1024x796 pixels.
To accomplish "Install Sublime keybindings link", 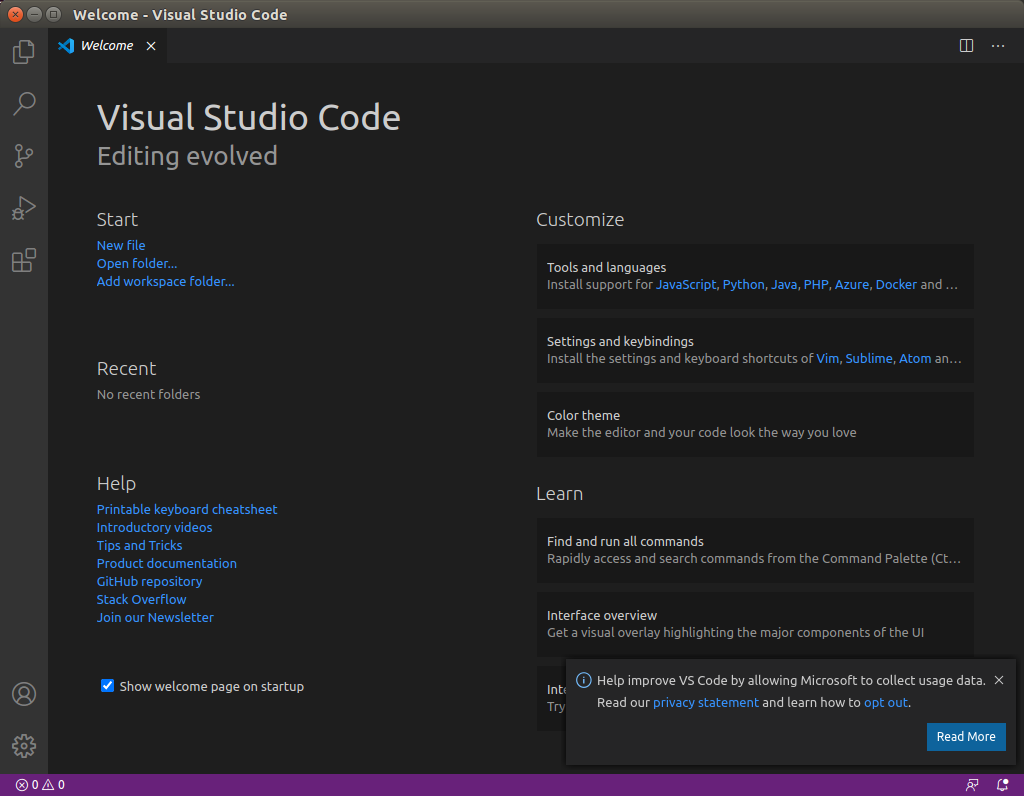I will coord(869,358).
